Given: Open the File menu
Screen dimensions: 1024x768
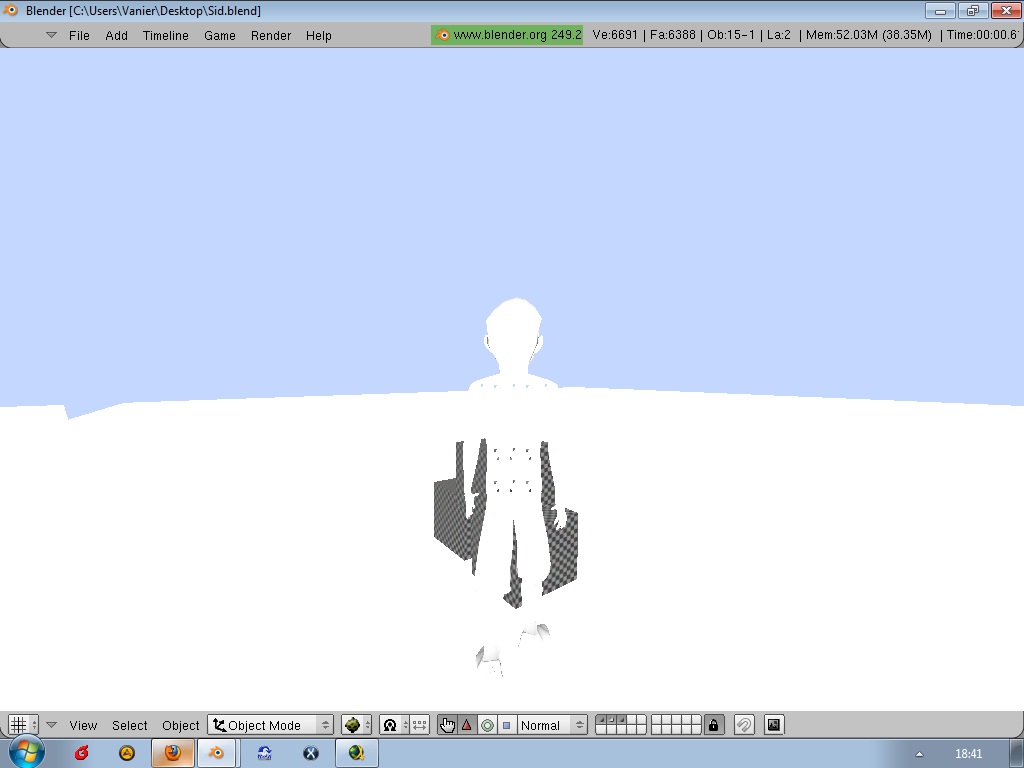Looking at the screenshot, I should click(79, 35).
